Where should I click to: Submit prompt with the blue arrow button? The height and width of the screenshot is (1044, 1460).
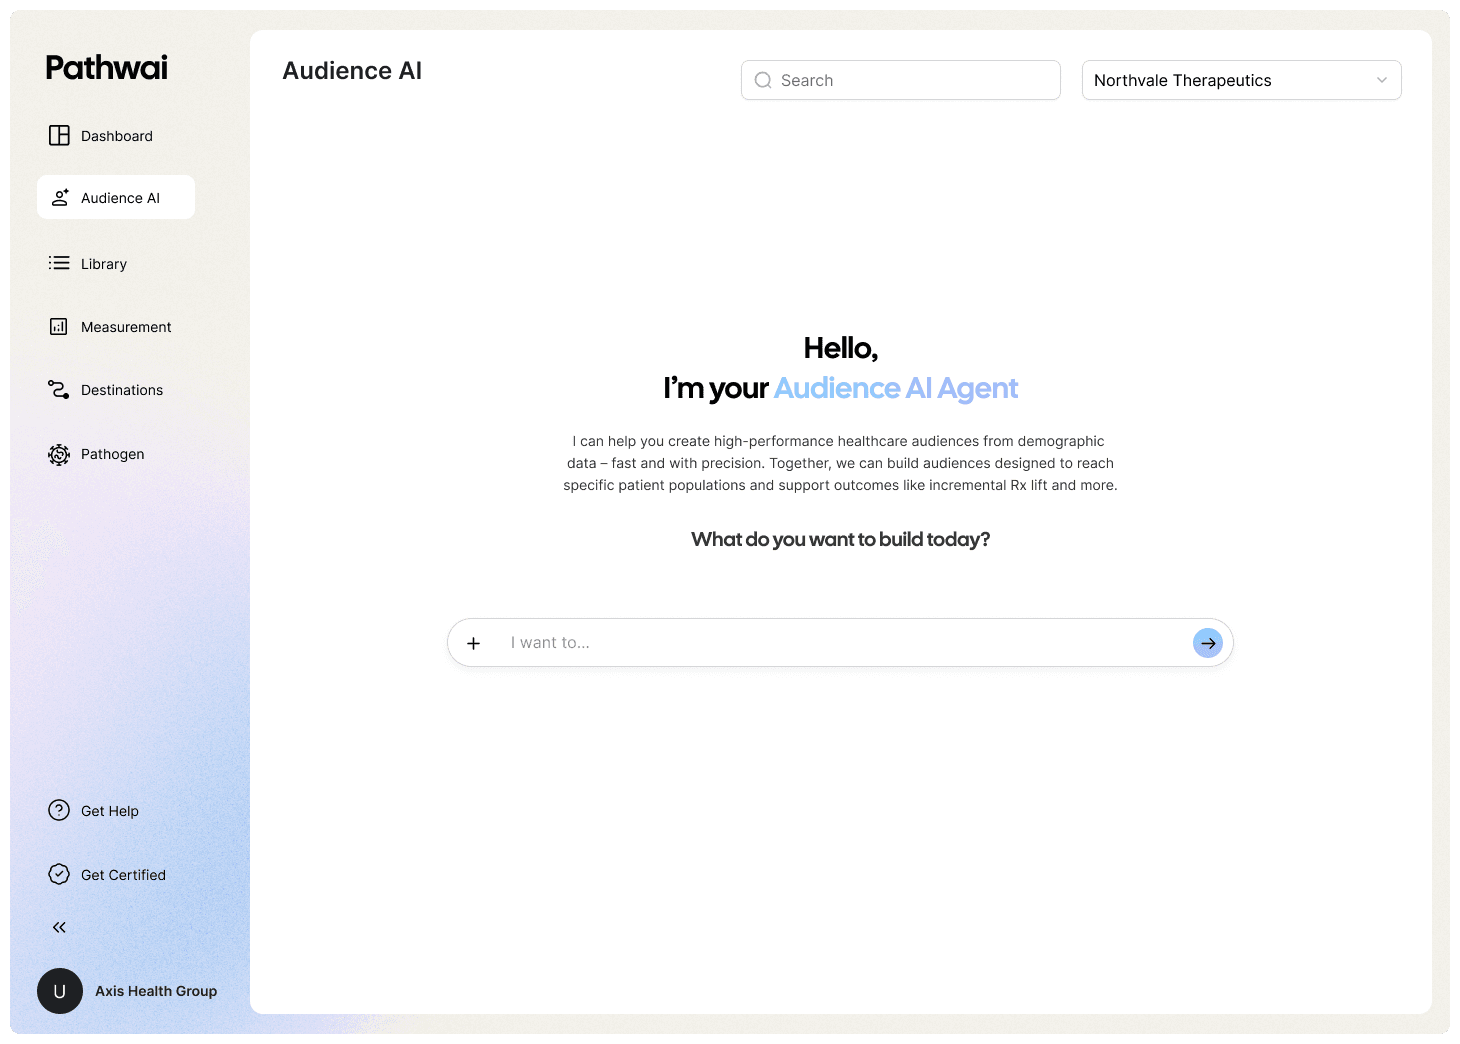(1208, 643)
